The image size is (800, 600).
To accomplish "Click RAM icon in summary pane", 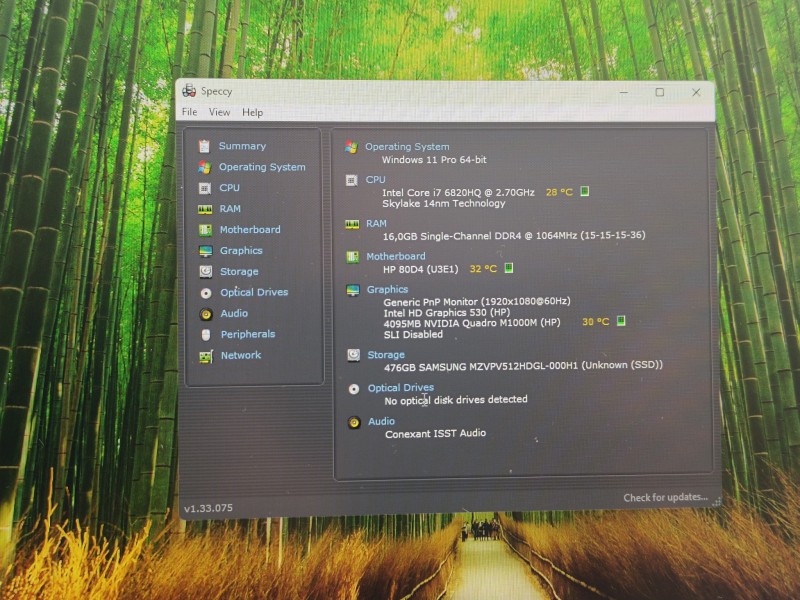I will coord(352,224).
